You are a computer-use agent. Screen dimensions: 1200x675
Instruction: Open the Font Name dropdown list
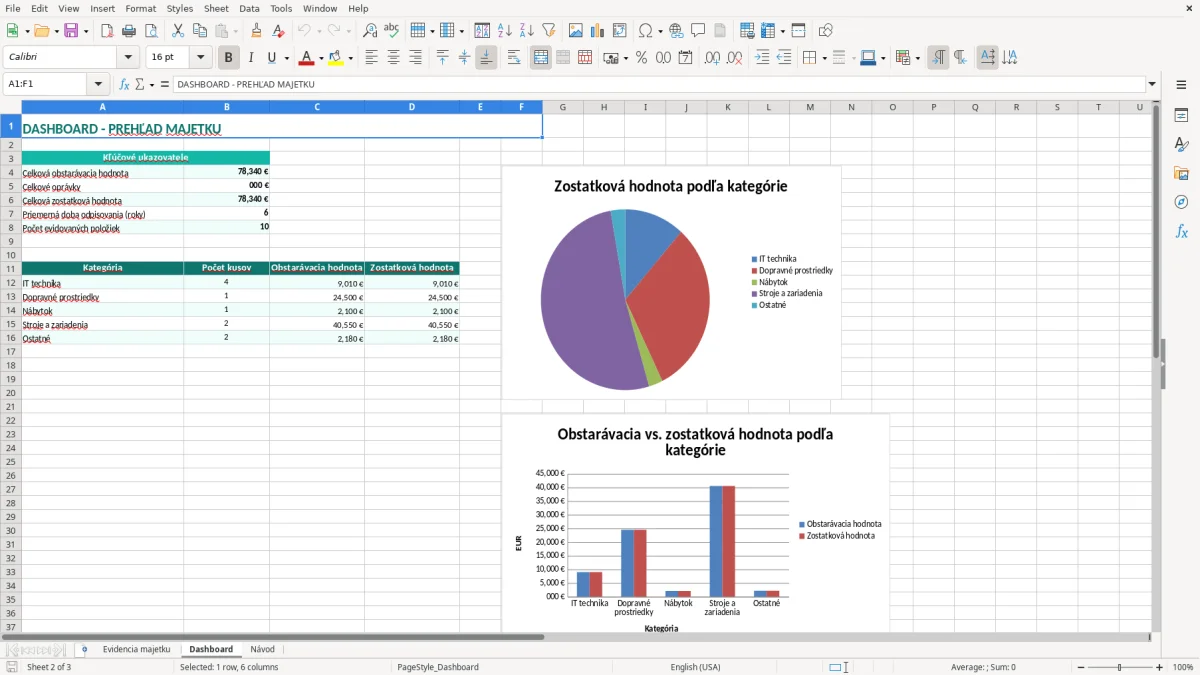128,58
